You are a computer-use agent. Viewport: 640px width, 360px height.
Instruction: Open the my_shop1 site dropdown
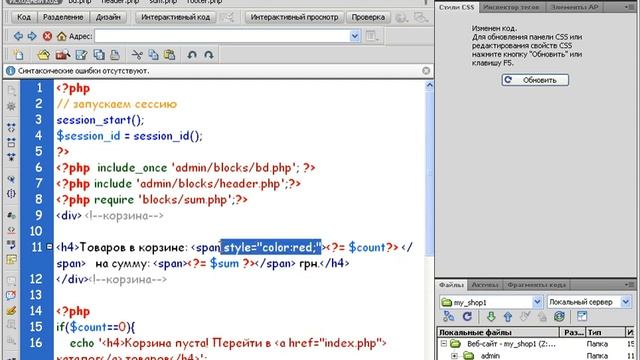(491, 302)
